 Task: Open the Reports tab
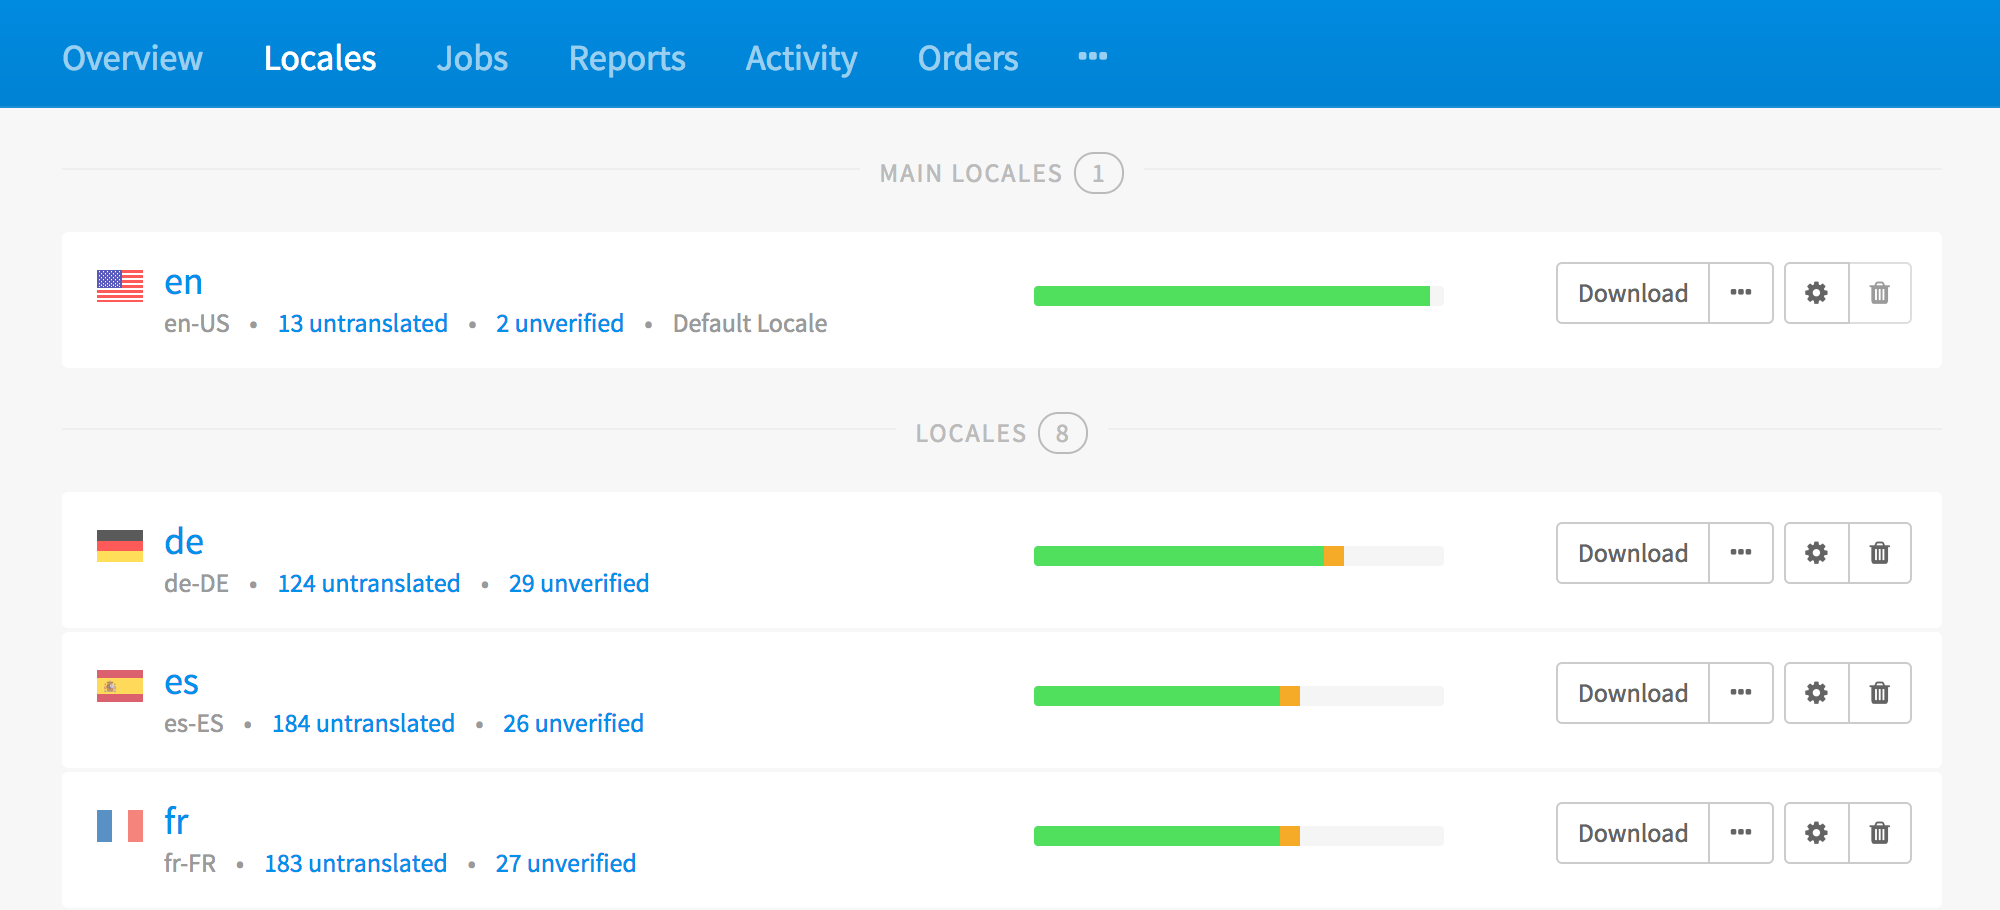tap(627, 58)
